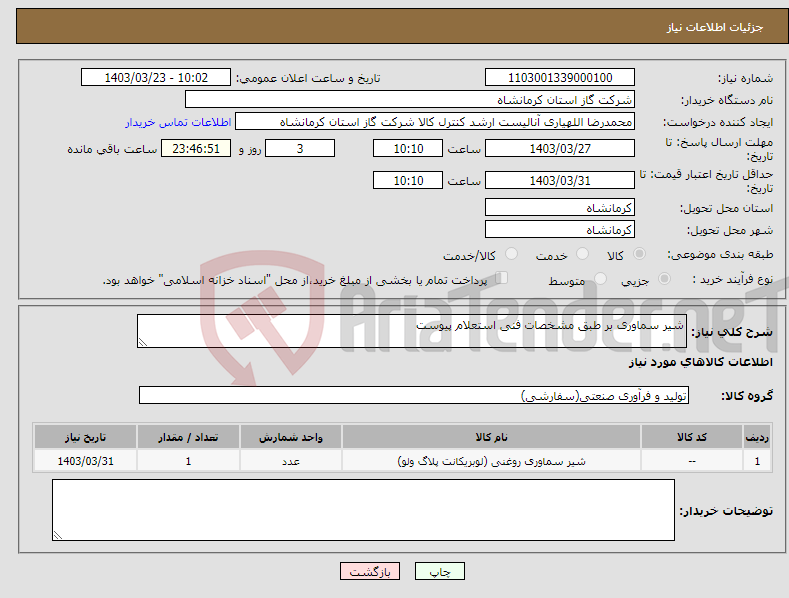Viewport: 789px width, 598px height.
Task: Click the گروه کالا field تولید و فرآوری صنعتی
Action: point(414,396)
